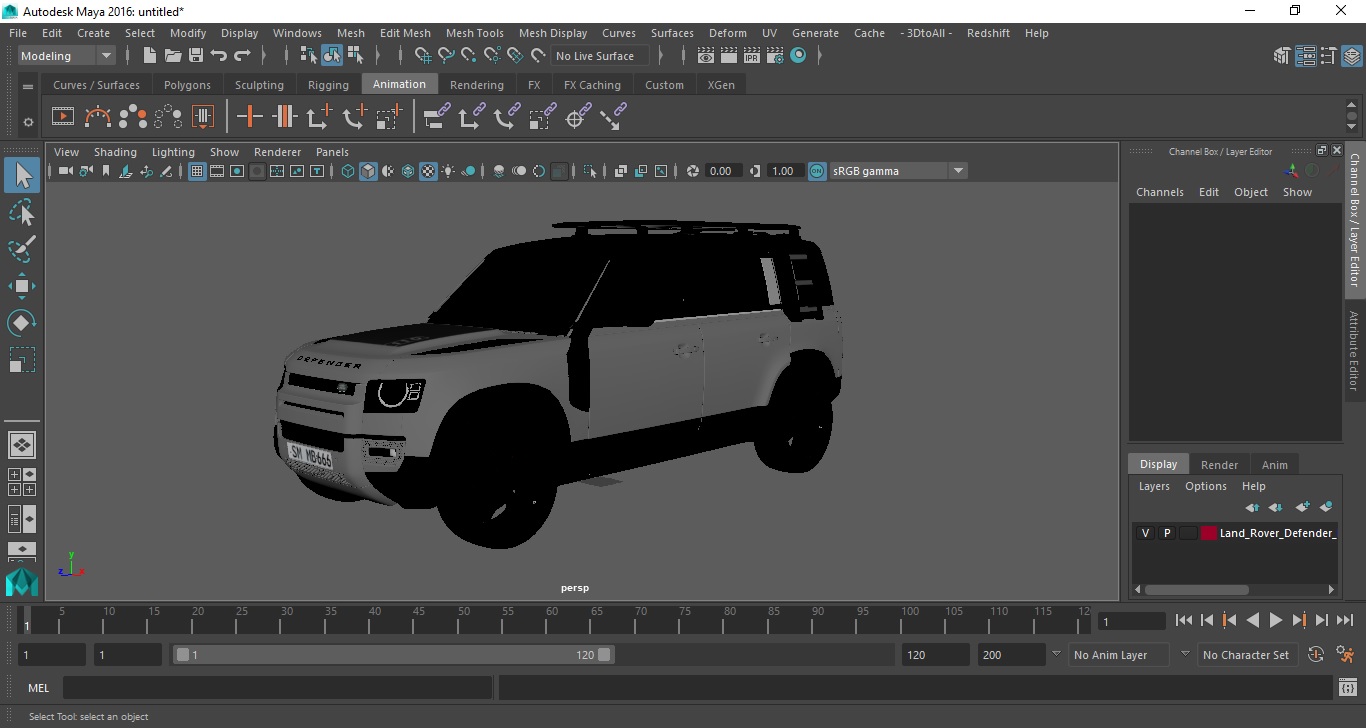Click the Redo arrow icon
This screenshot has height=728, width=1366.
[x=242, y=56]
